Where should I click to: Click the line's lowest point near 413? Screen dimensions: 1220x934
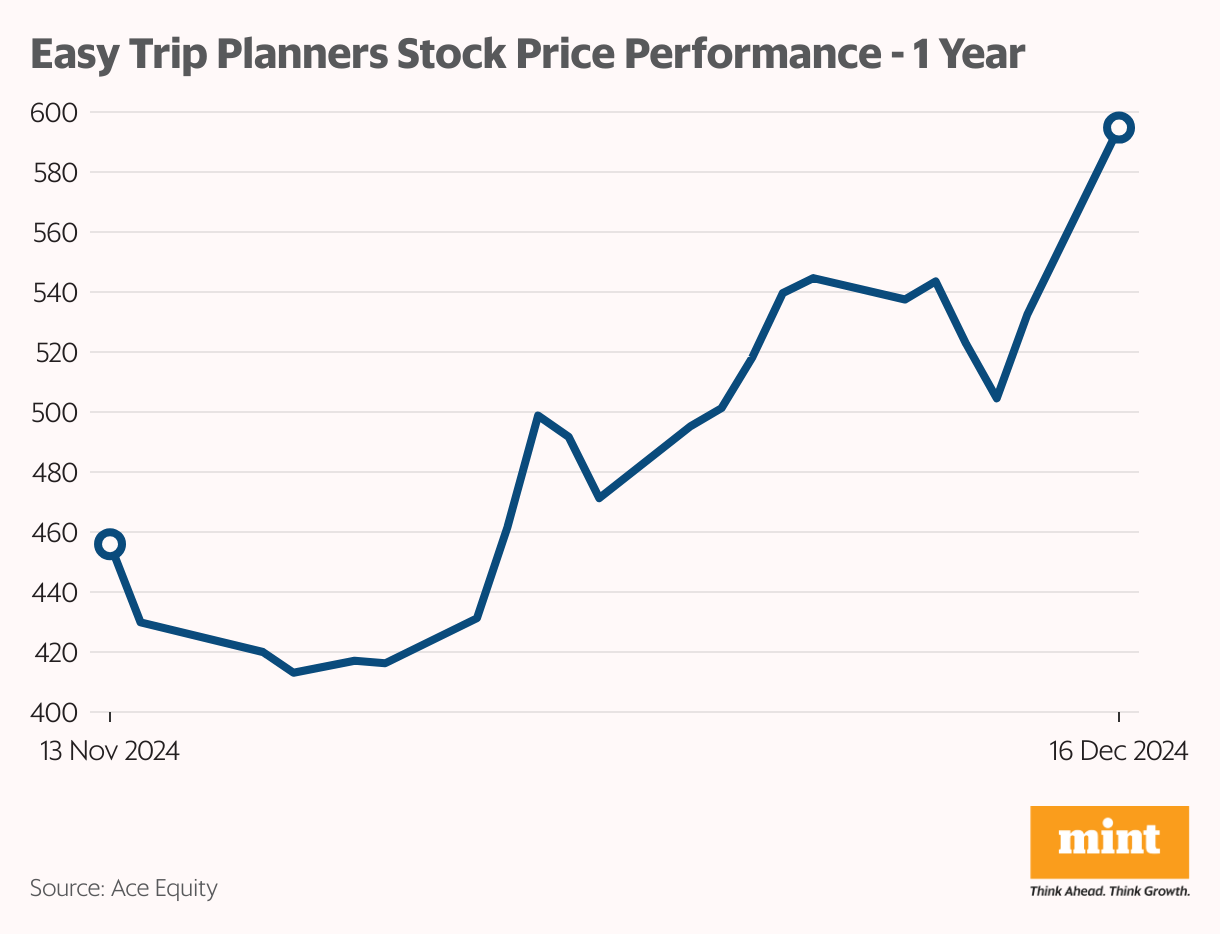[x=293, y=672]
